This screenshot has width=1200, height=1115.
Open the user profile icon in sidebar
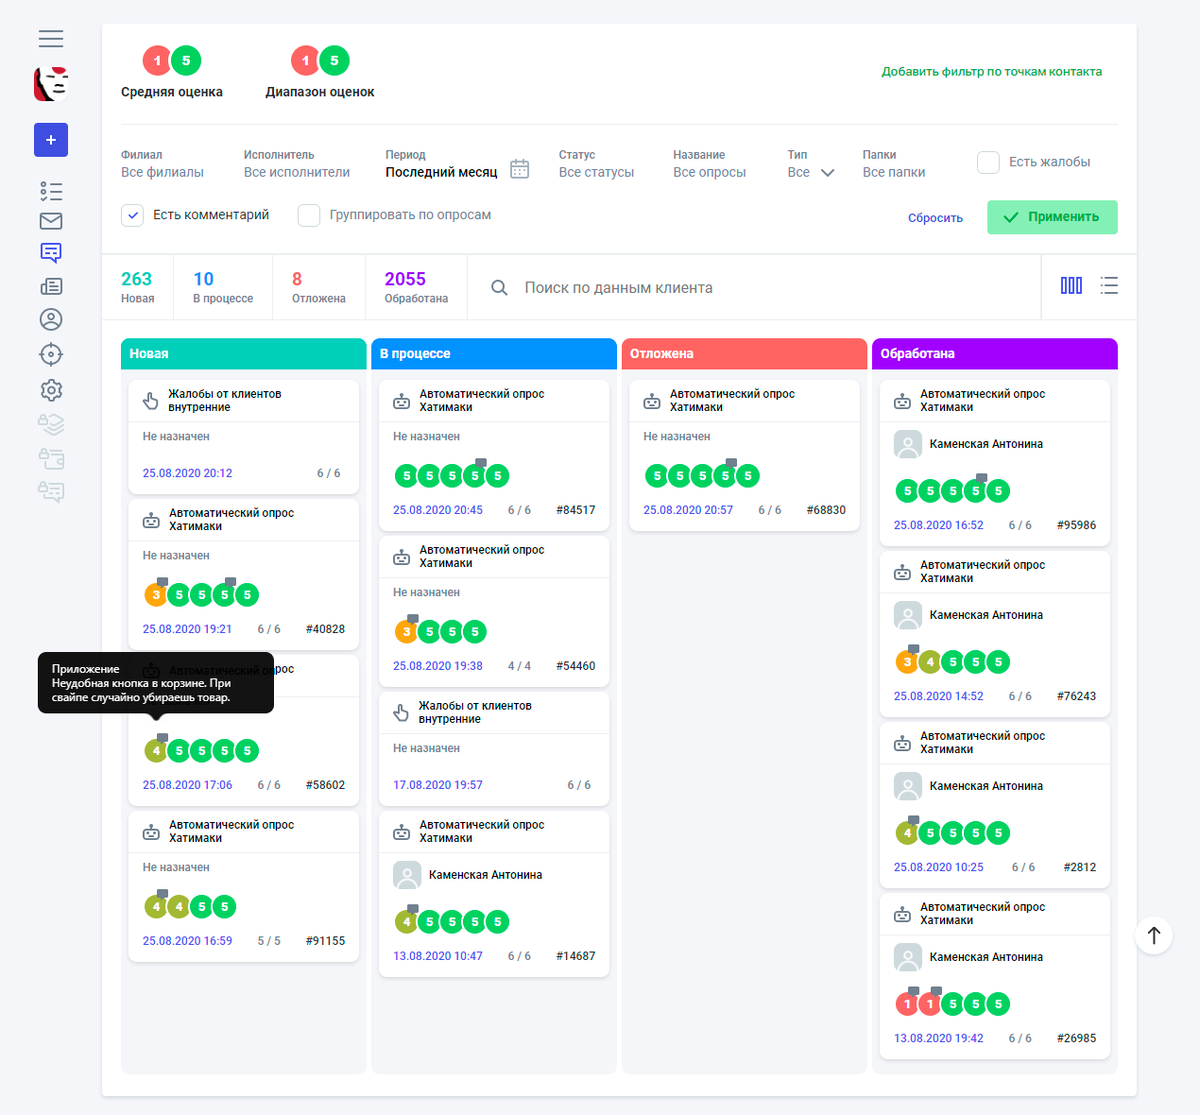51,319
